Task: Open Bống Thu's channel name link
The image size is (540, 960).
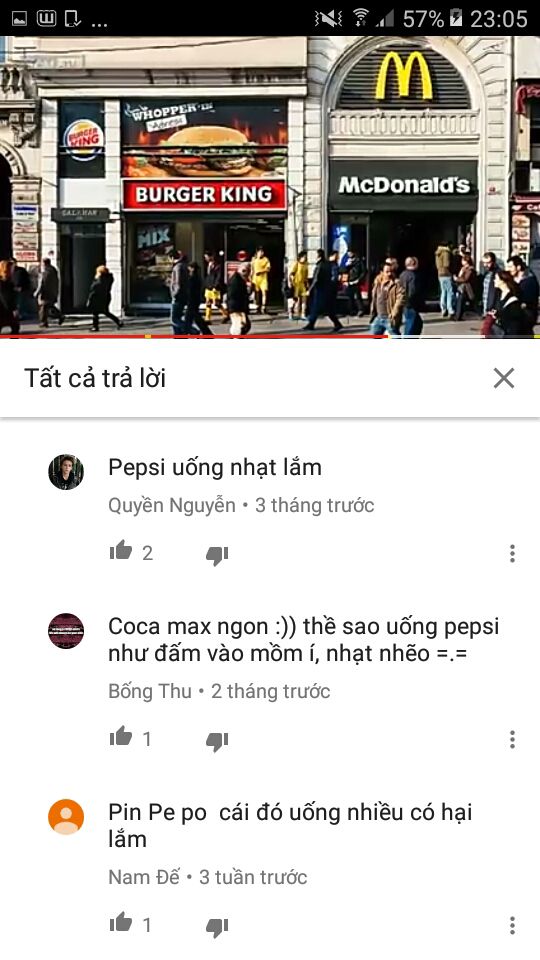Action: tap(150, 691)
